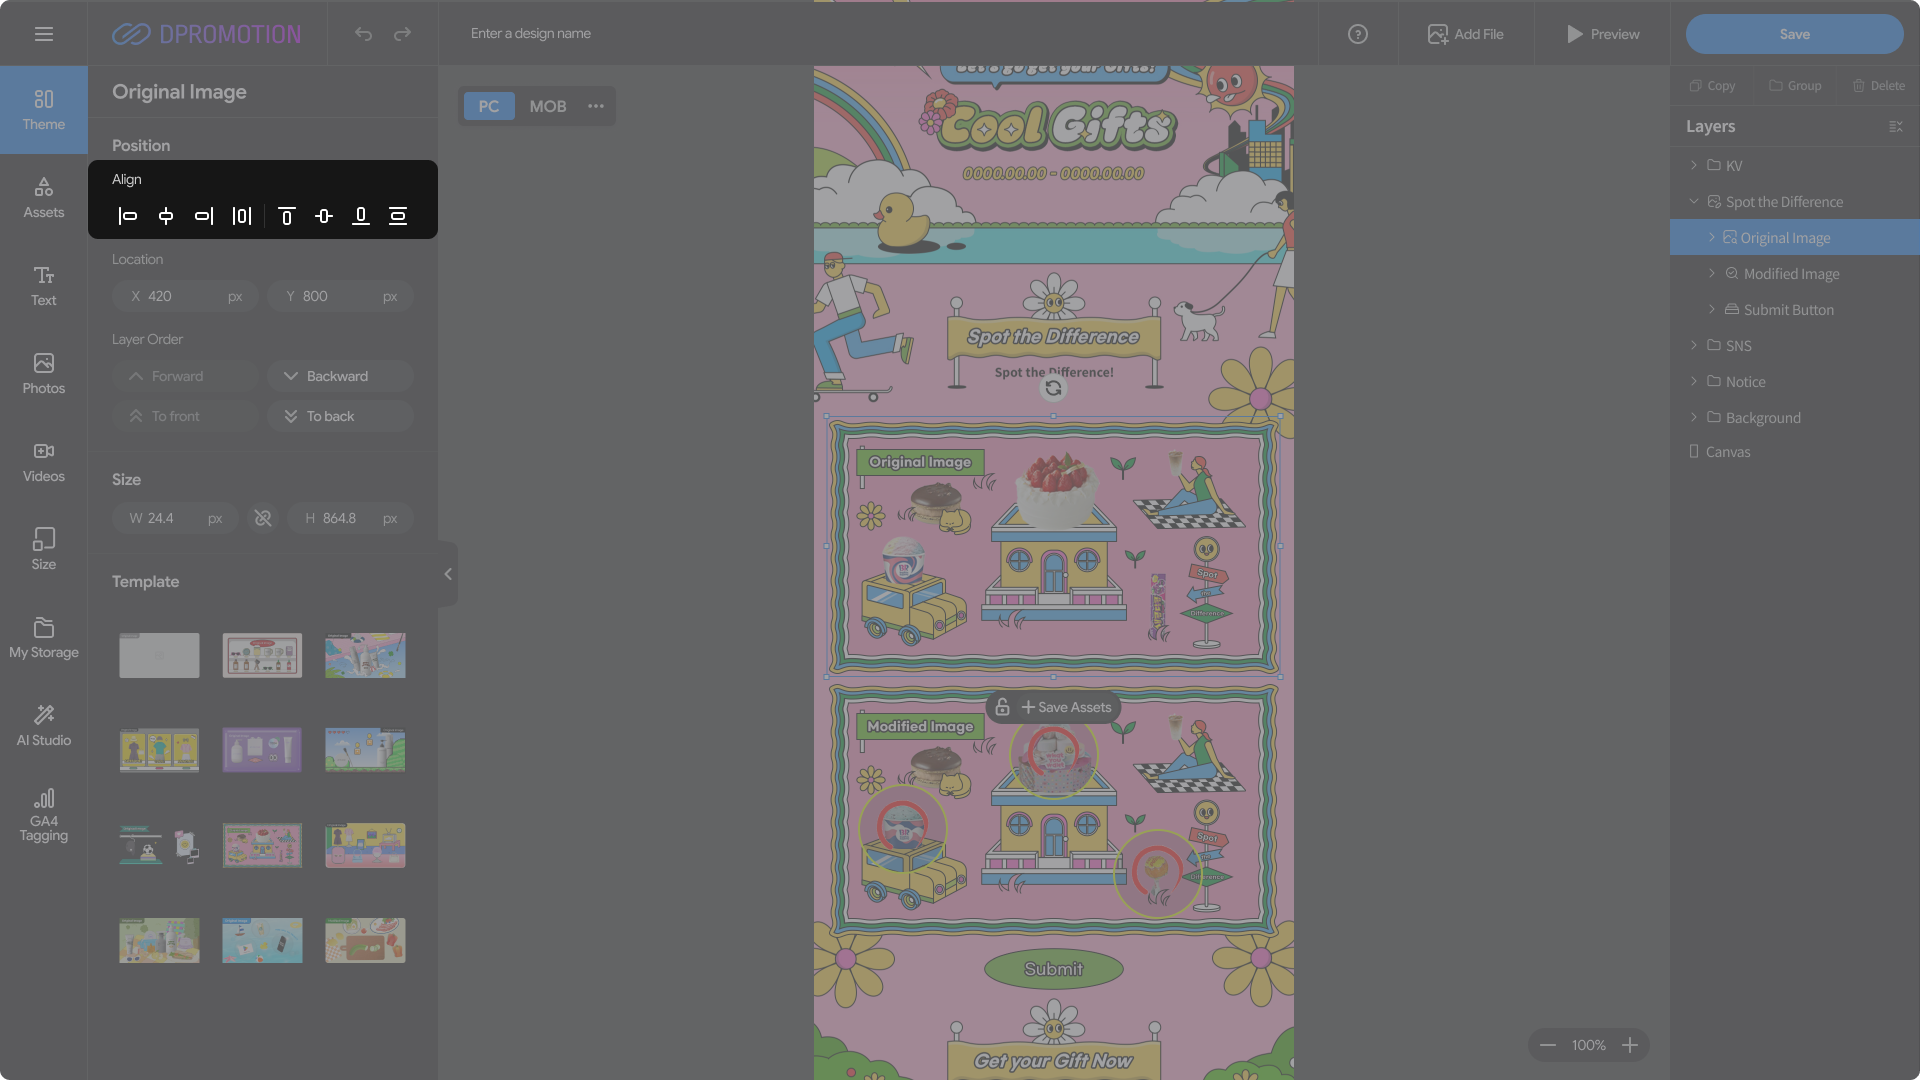Open the My Storage sidebar tab

coord(44,637)
